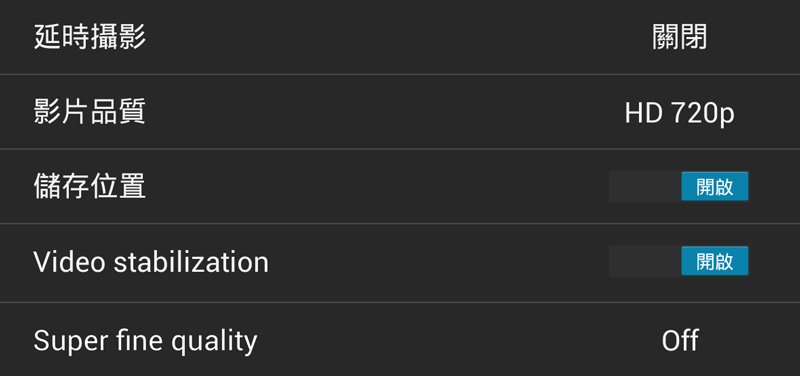
Task: Choose the 儲存位置 setting label
Action: tap(90, 186)
